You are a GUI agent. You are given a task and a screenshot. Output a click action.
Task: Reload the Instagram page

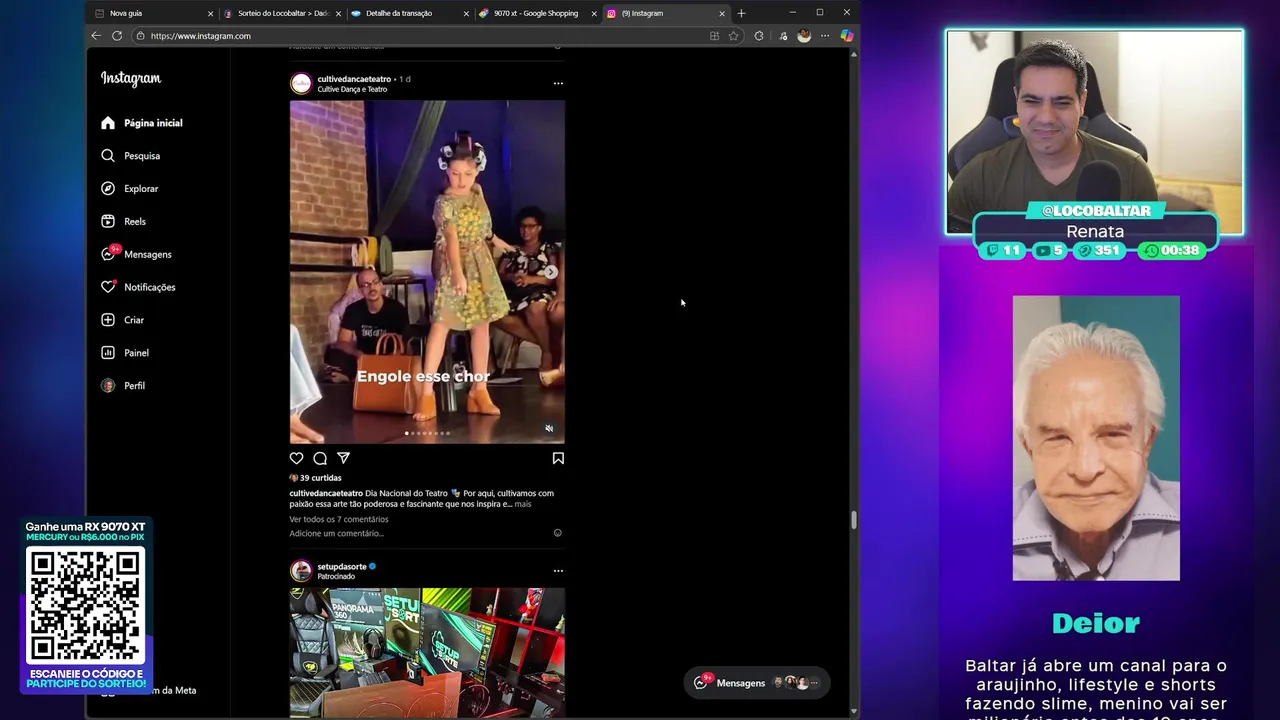tap(117, 36)
